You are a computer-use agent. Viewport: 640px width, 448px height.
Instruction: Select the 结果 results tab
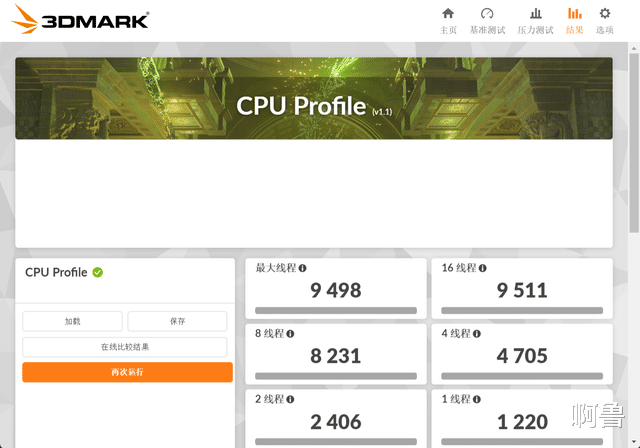574,21
